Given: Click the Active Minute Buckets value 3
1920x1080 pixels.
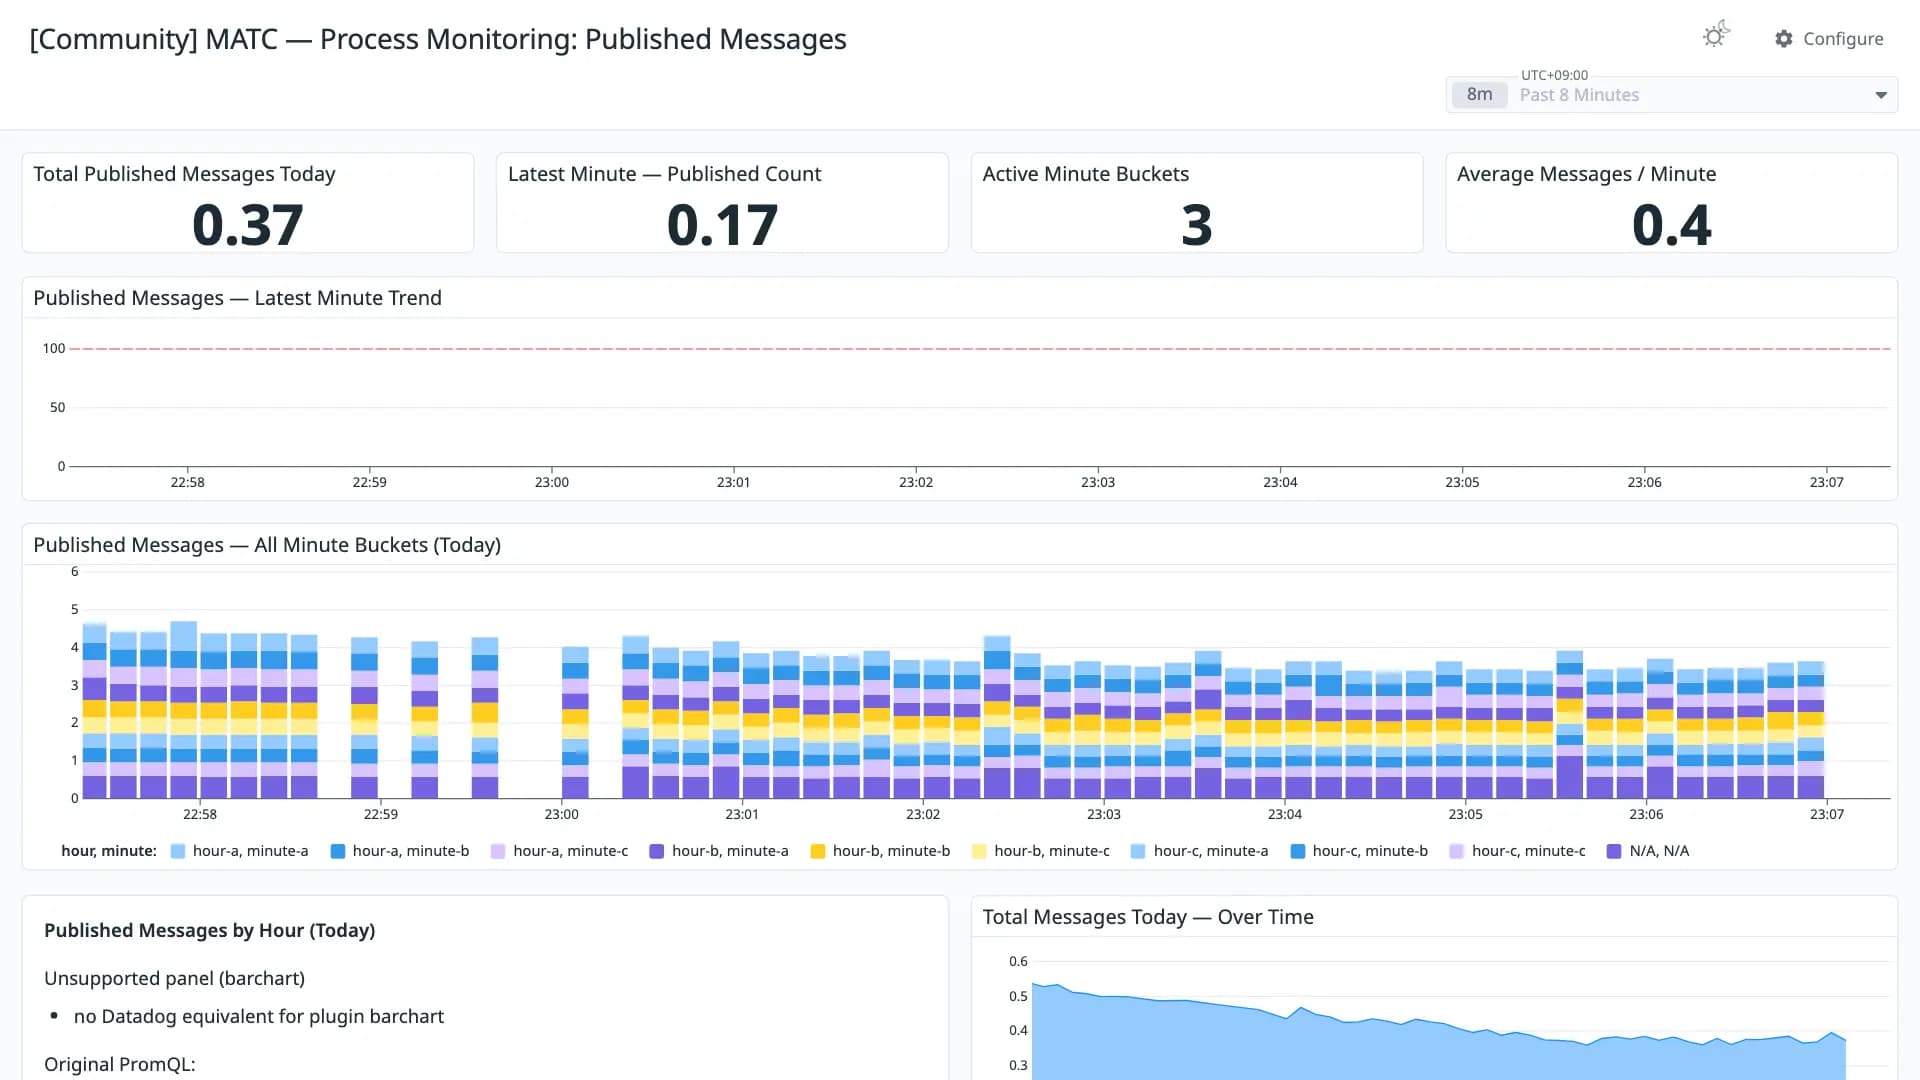Looking at the screenshot, I should 1197,225.
